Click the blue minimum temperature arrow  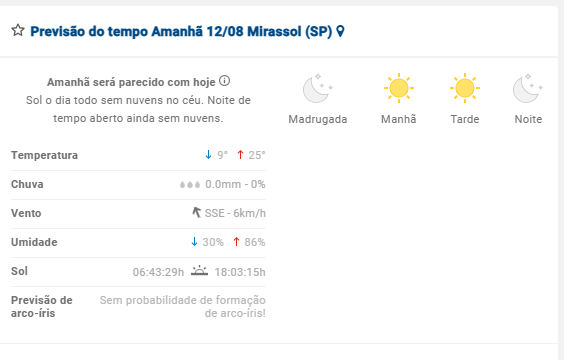coord(208,155)
